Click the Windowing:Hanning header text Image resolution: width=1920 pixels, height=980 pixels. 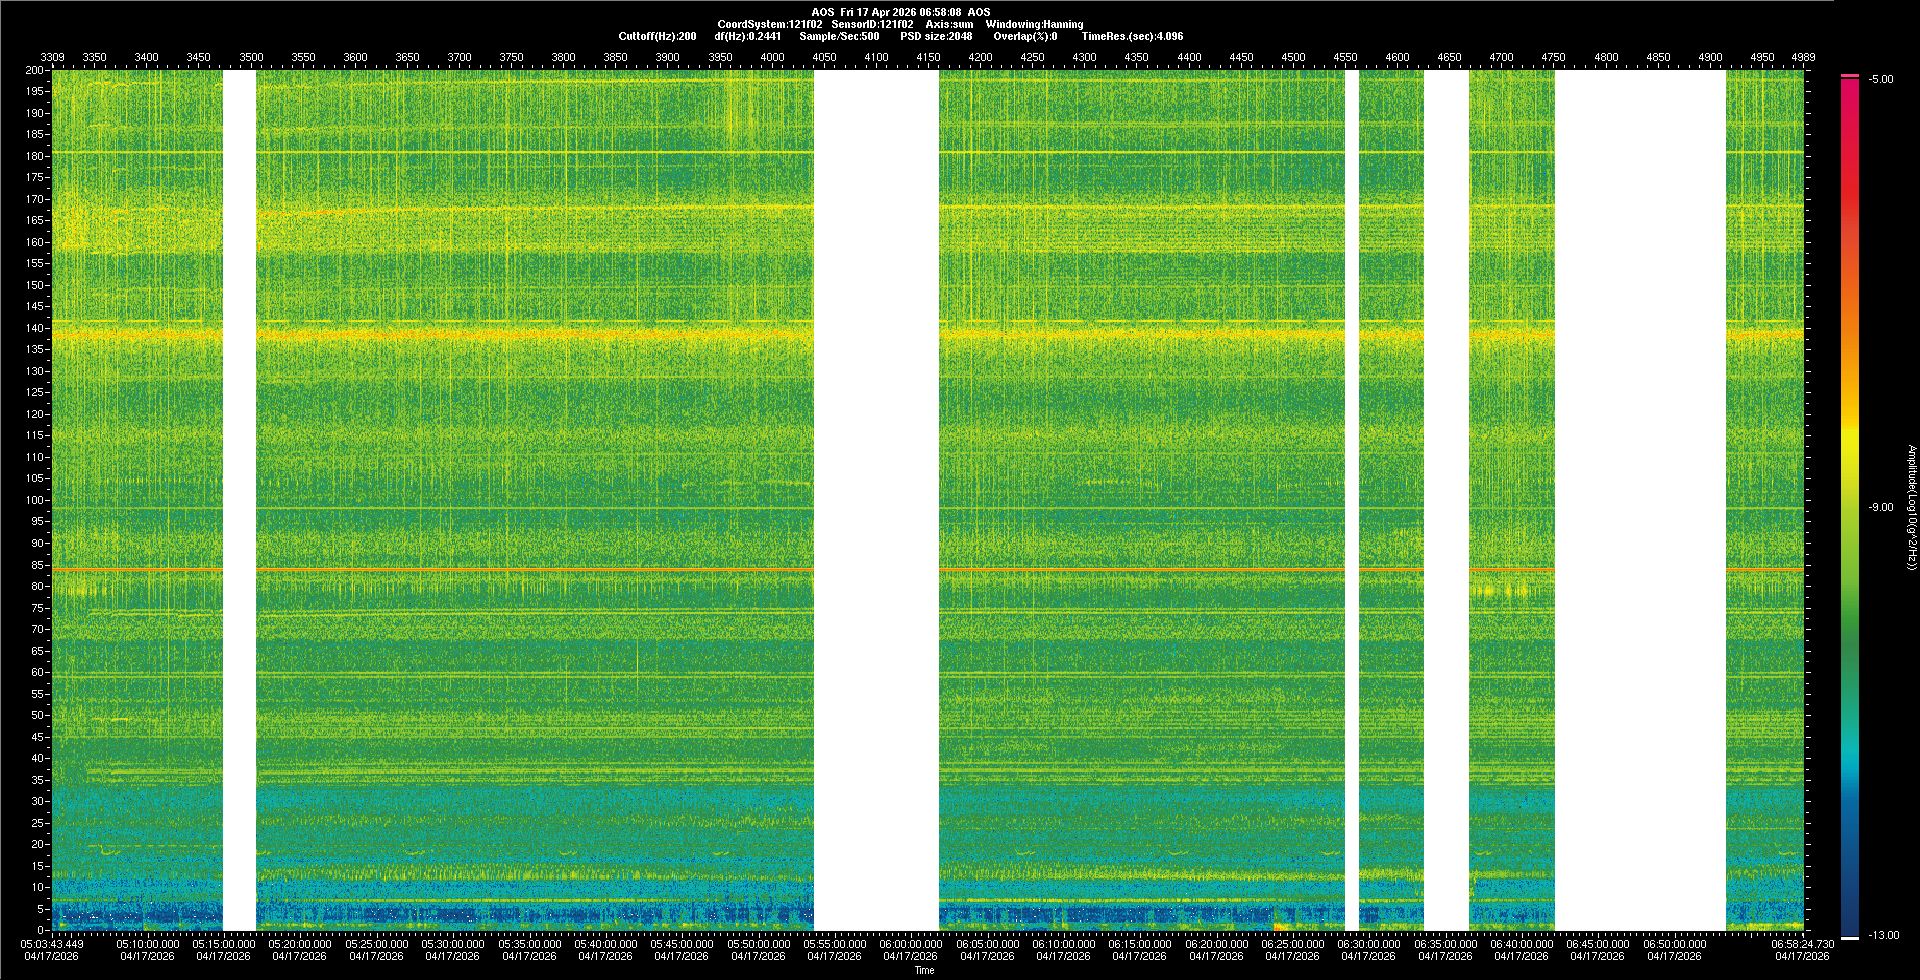tap(1033, 24)
